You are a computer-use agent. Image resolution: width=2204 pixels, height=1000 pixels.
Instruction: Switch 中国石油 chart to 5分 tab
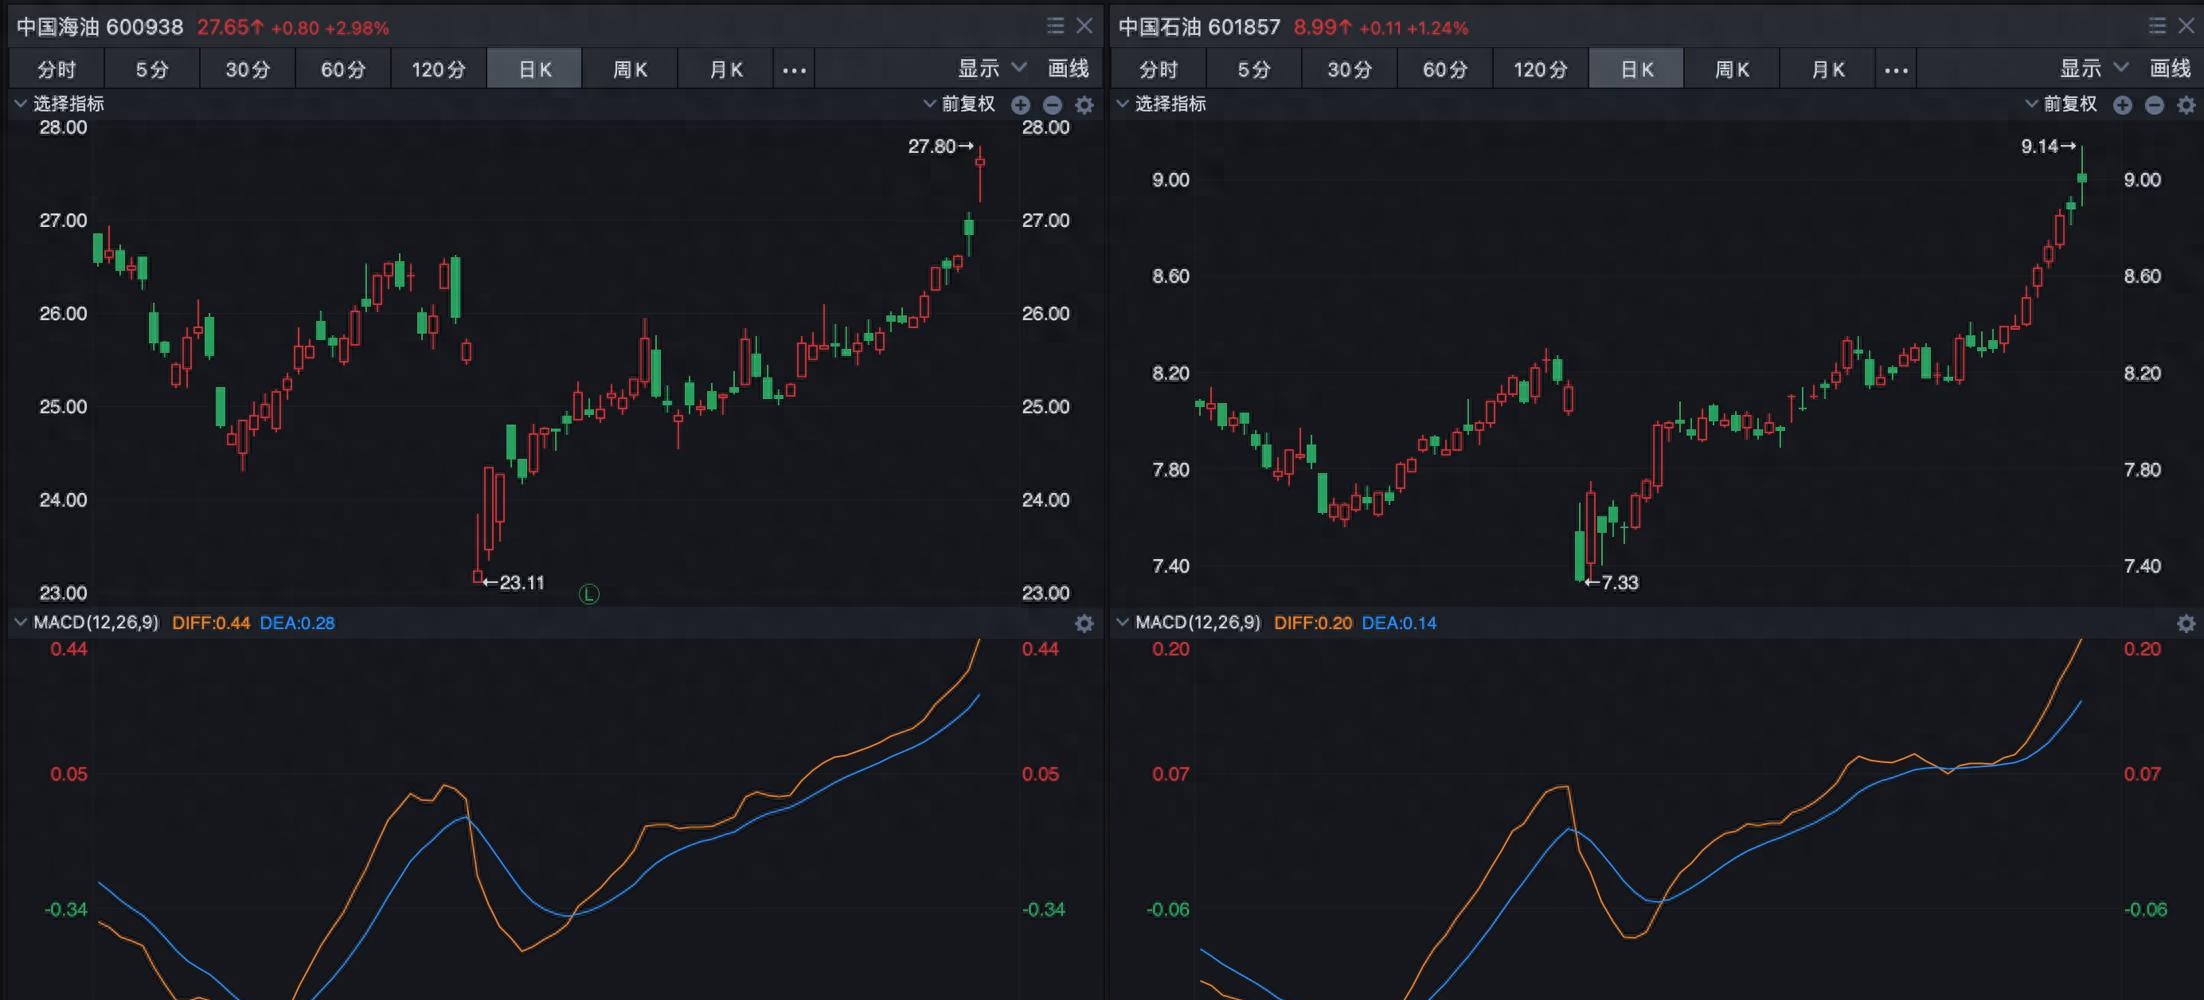1254,70
